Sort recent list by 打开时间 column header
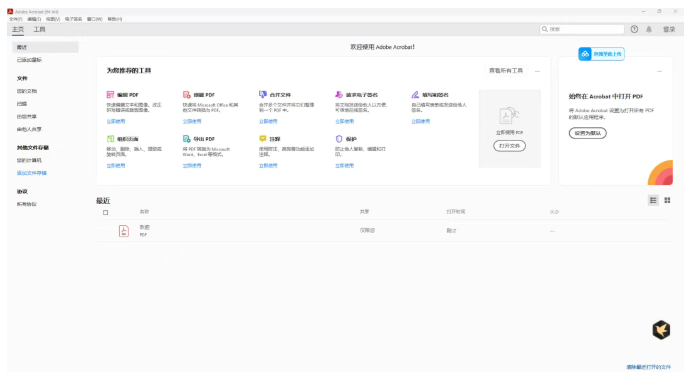Viewport: 689px width, 380px height. click(x=456, y=212)
